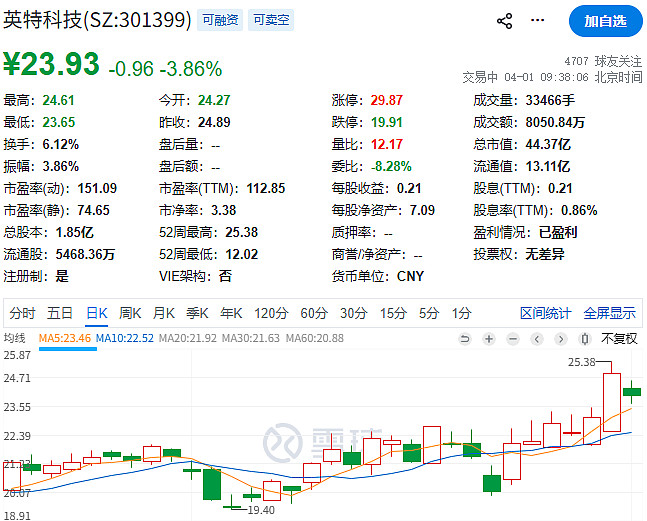Screen dimensions: 647x521
Task: Click the candlestick style icon
Action: [x=584, y=339]
